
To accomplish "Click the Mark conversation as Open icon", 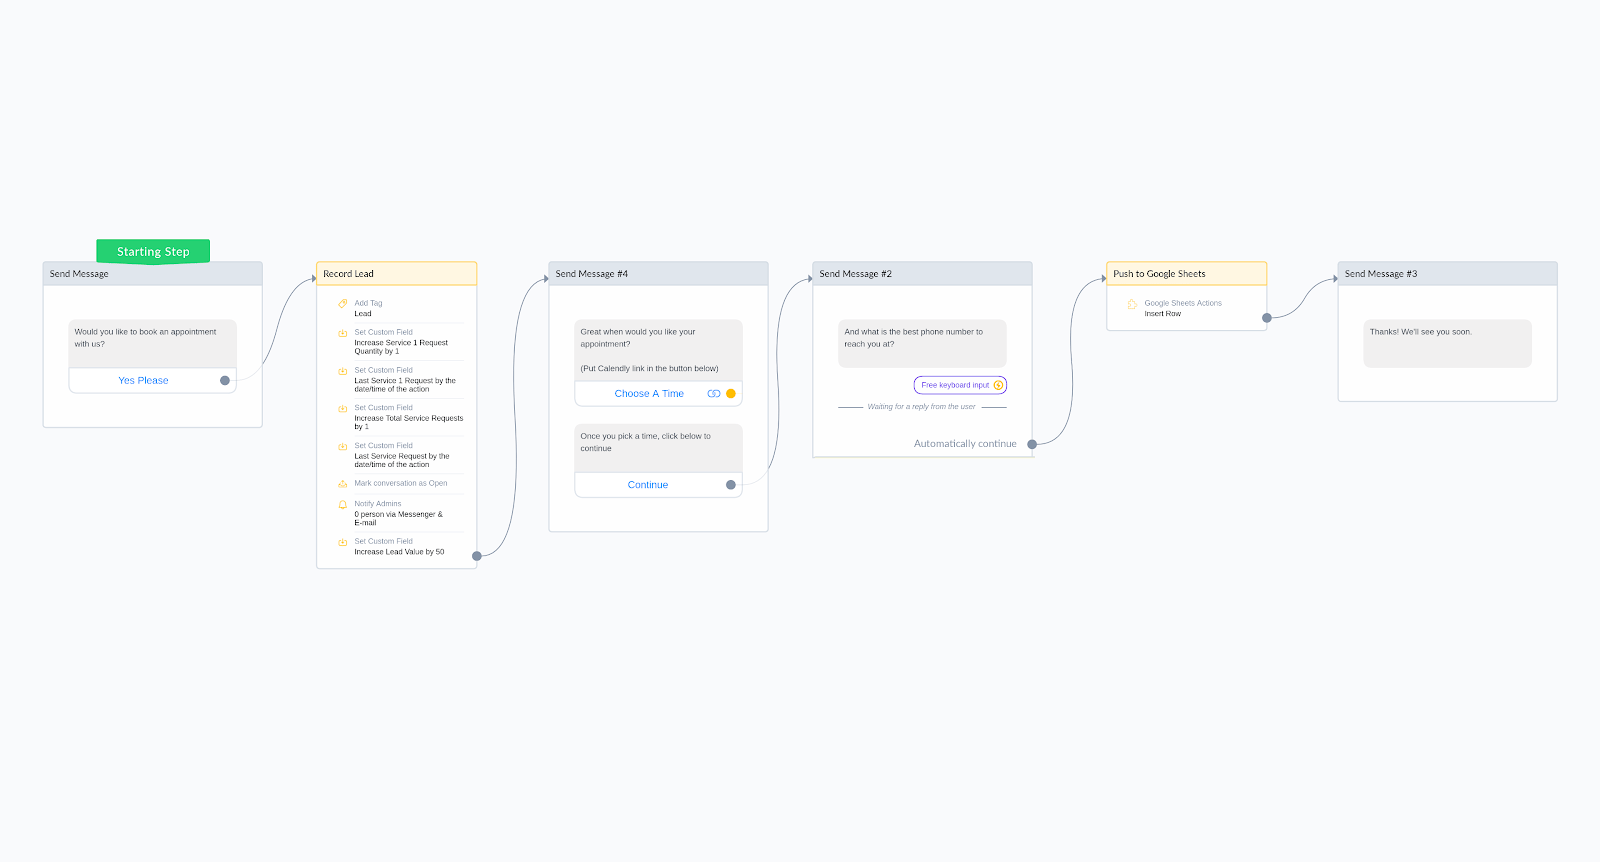I will tap(343, 484).
